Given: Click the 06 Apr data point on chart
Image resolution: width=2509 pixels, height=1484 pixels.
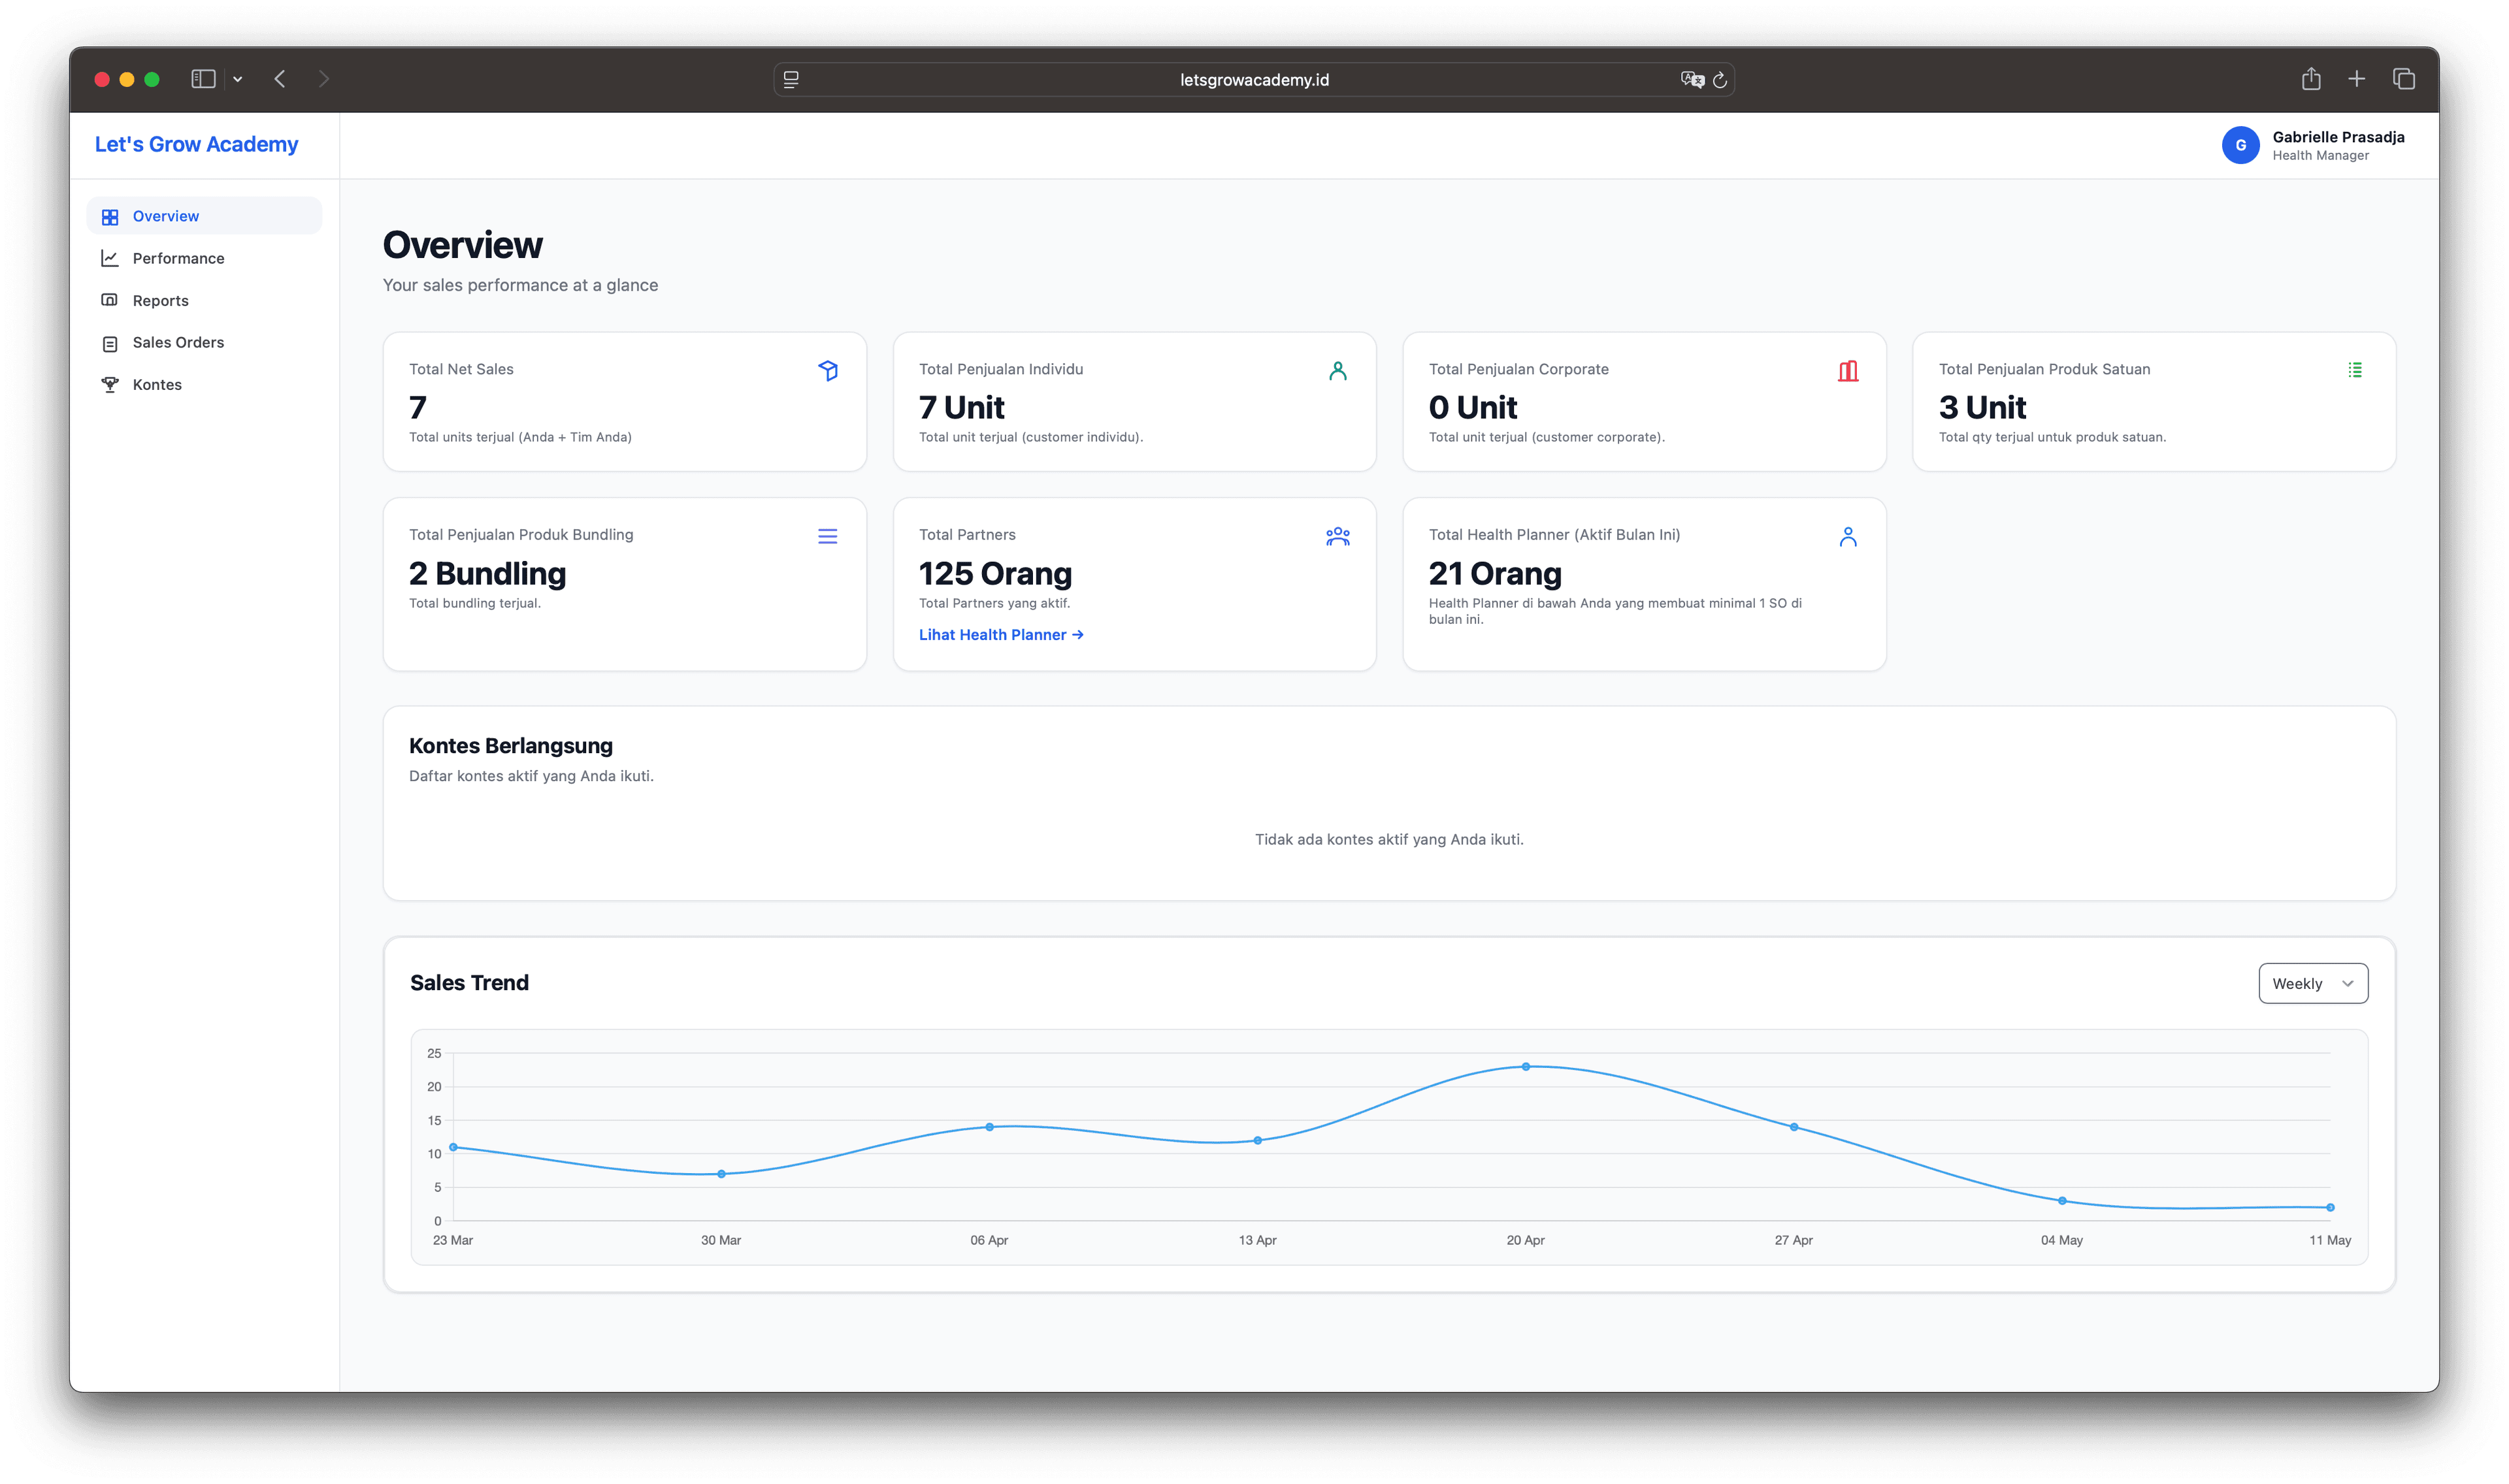Looking at the screenshot, I should [x=989, y=1127].
